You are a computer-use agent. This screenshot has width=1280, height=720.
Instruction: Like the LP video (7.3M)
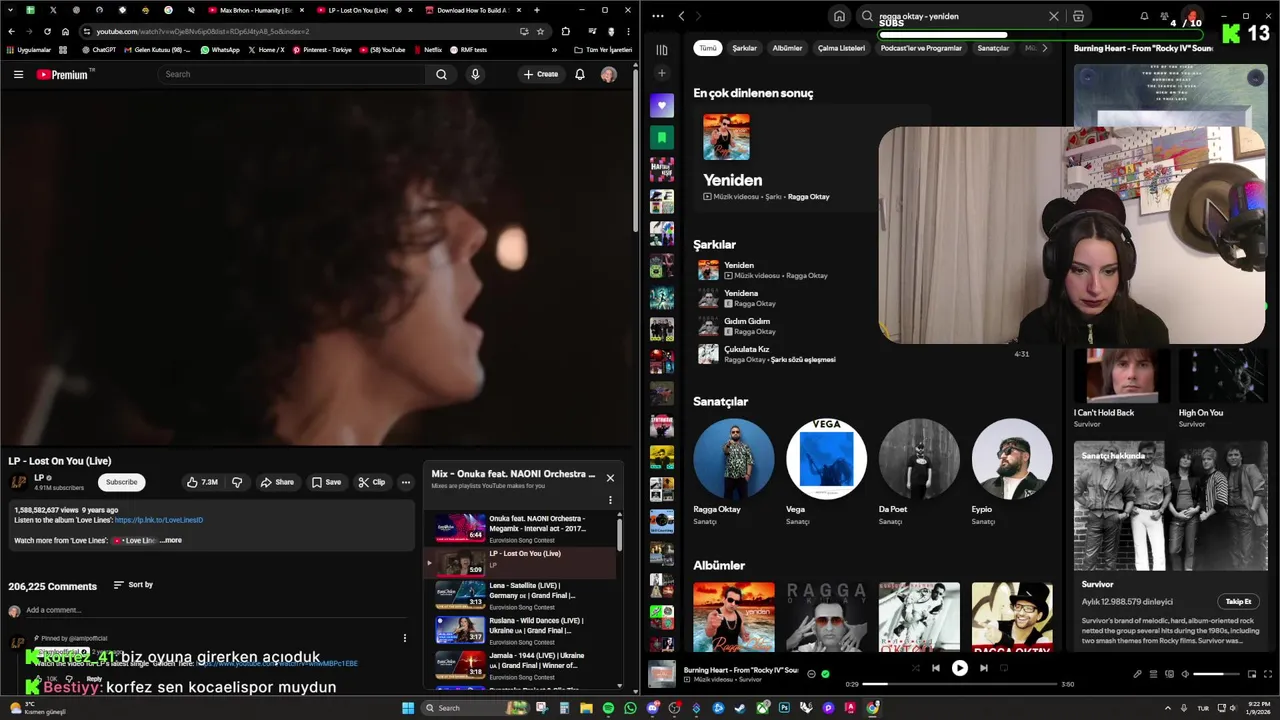[x=202, y=482]
